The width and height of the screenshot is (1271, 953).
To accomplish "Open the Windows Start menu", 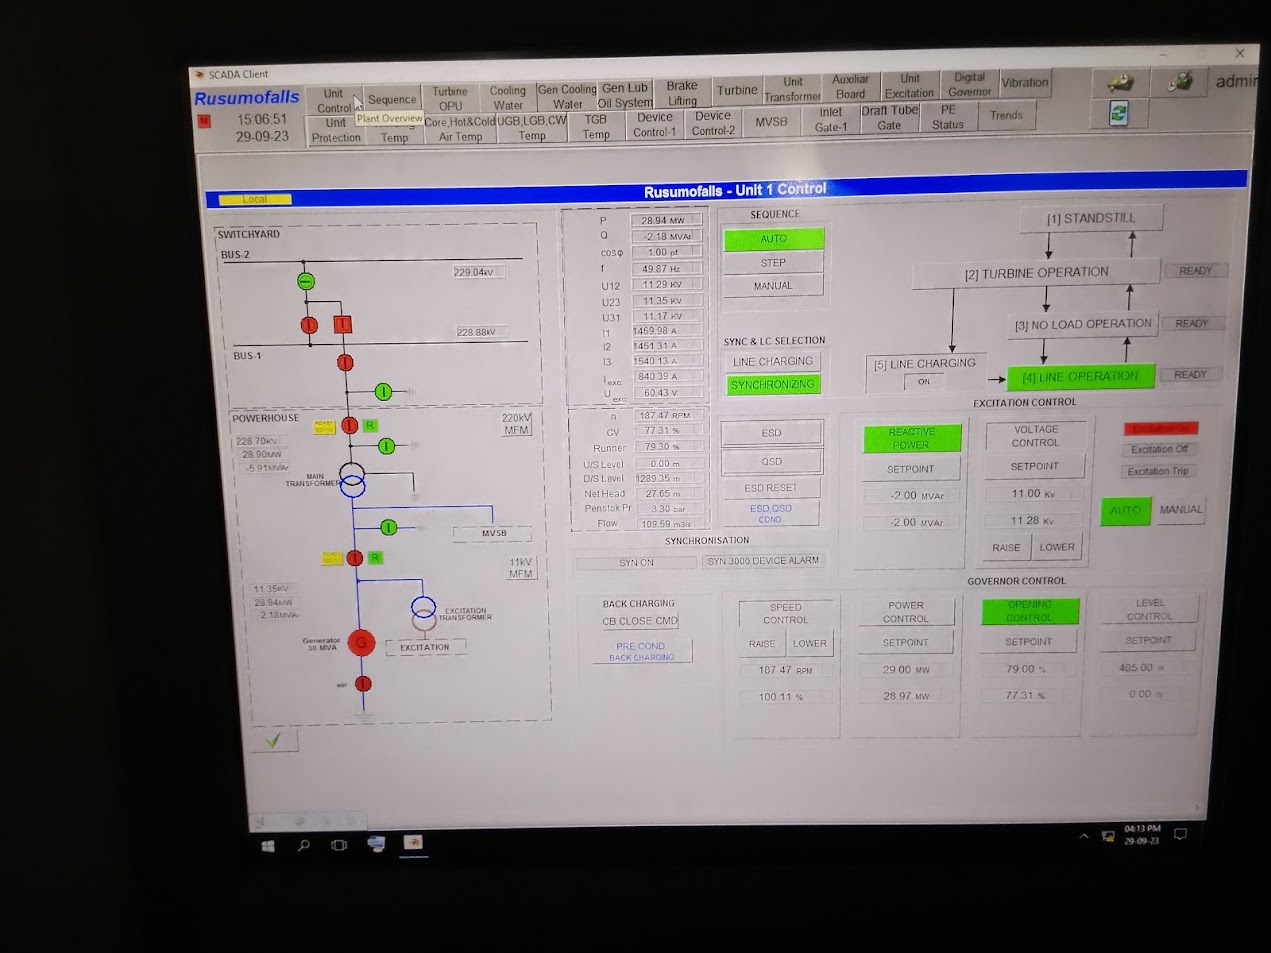I will (x=268, y=846).
